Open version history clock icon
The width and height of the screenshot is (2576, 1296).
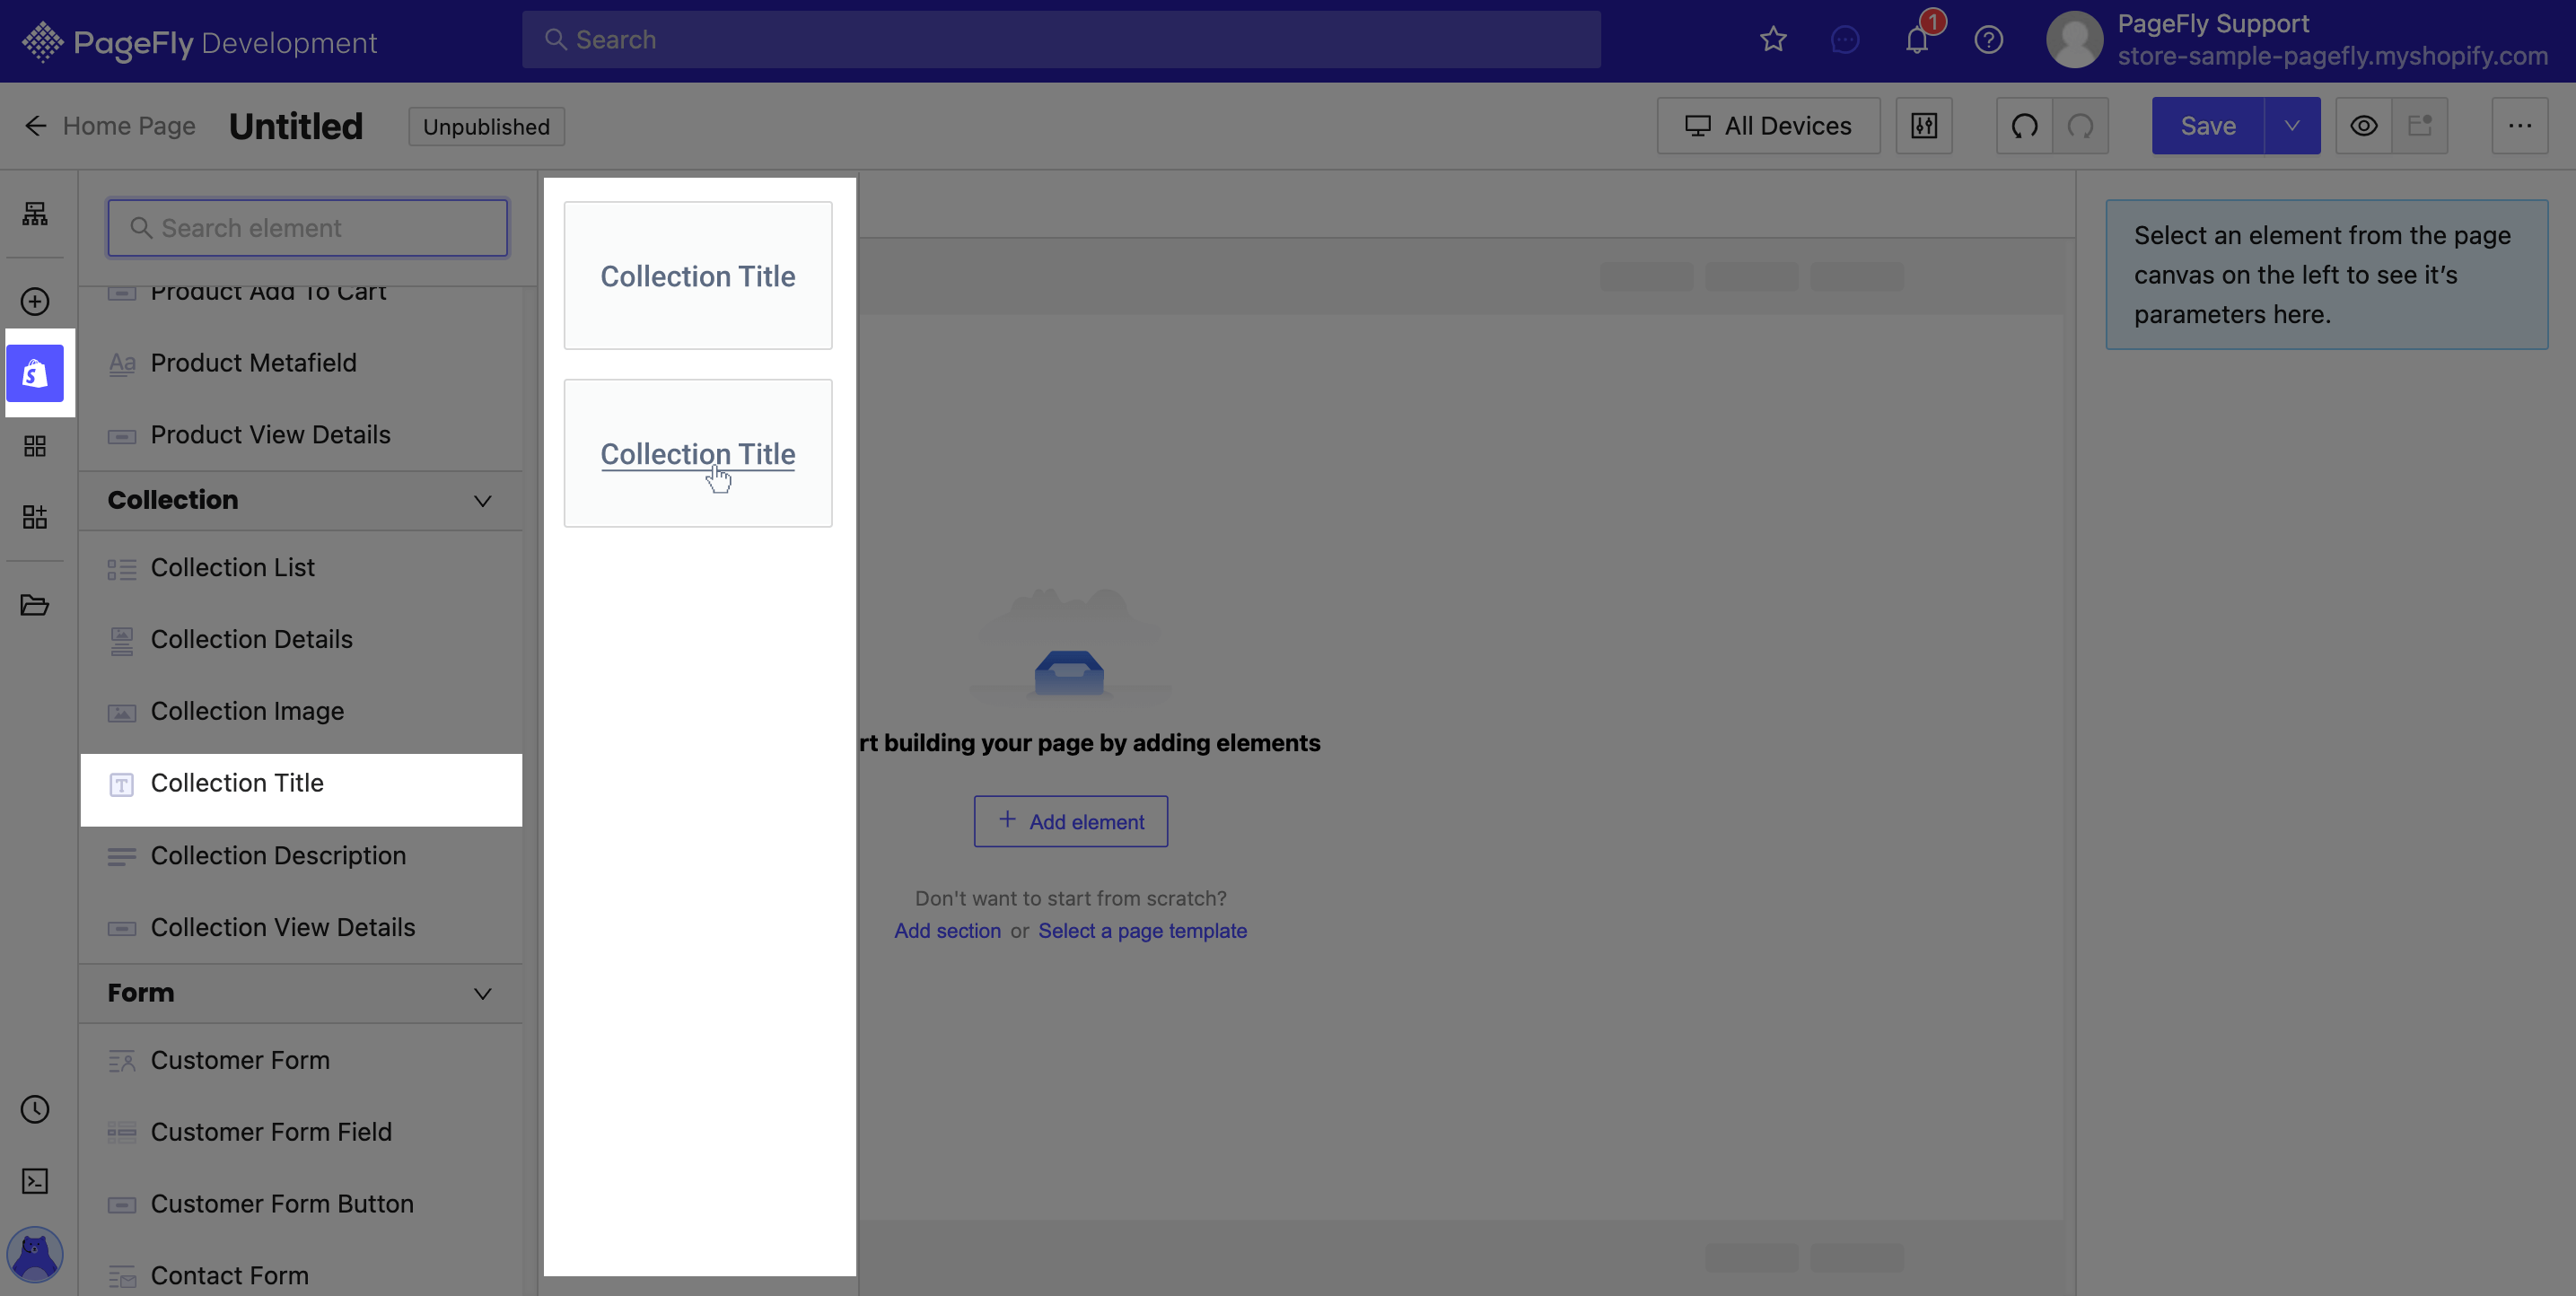pos(35,1109)
